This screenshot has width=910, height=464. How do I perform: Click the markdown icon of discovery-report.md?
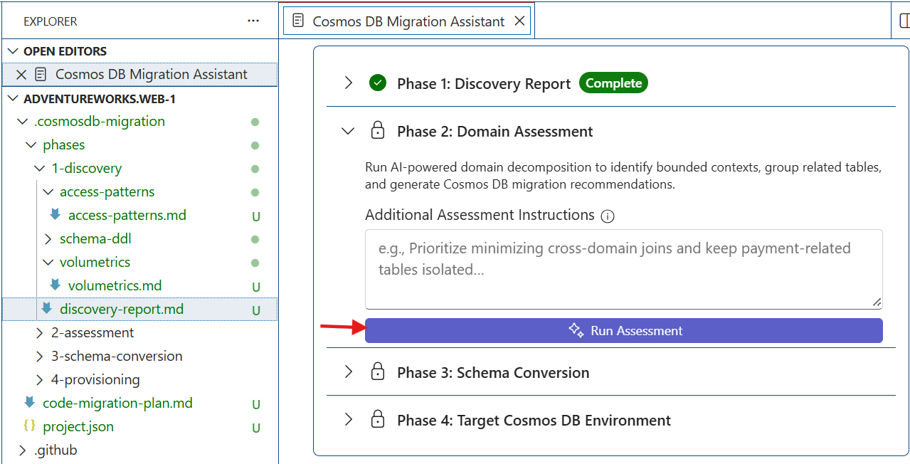coord(46,308)
